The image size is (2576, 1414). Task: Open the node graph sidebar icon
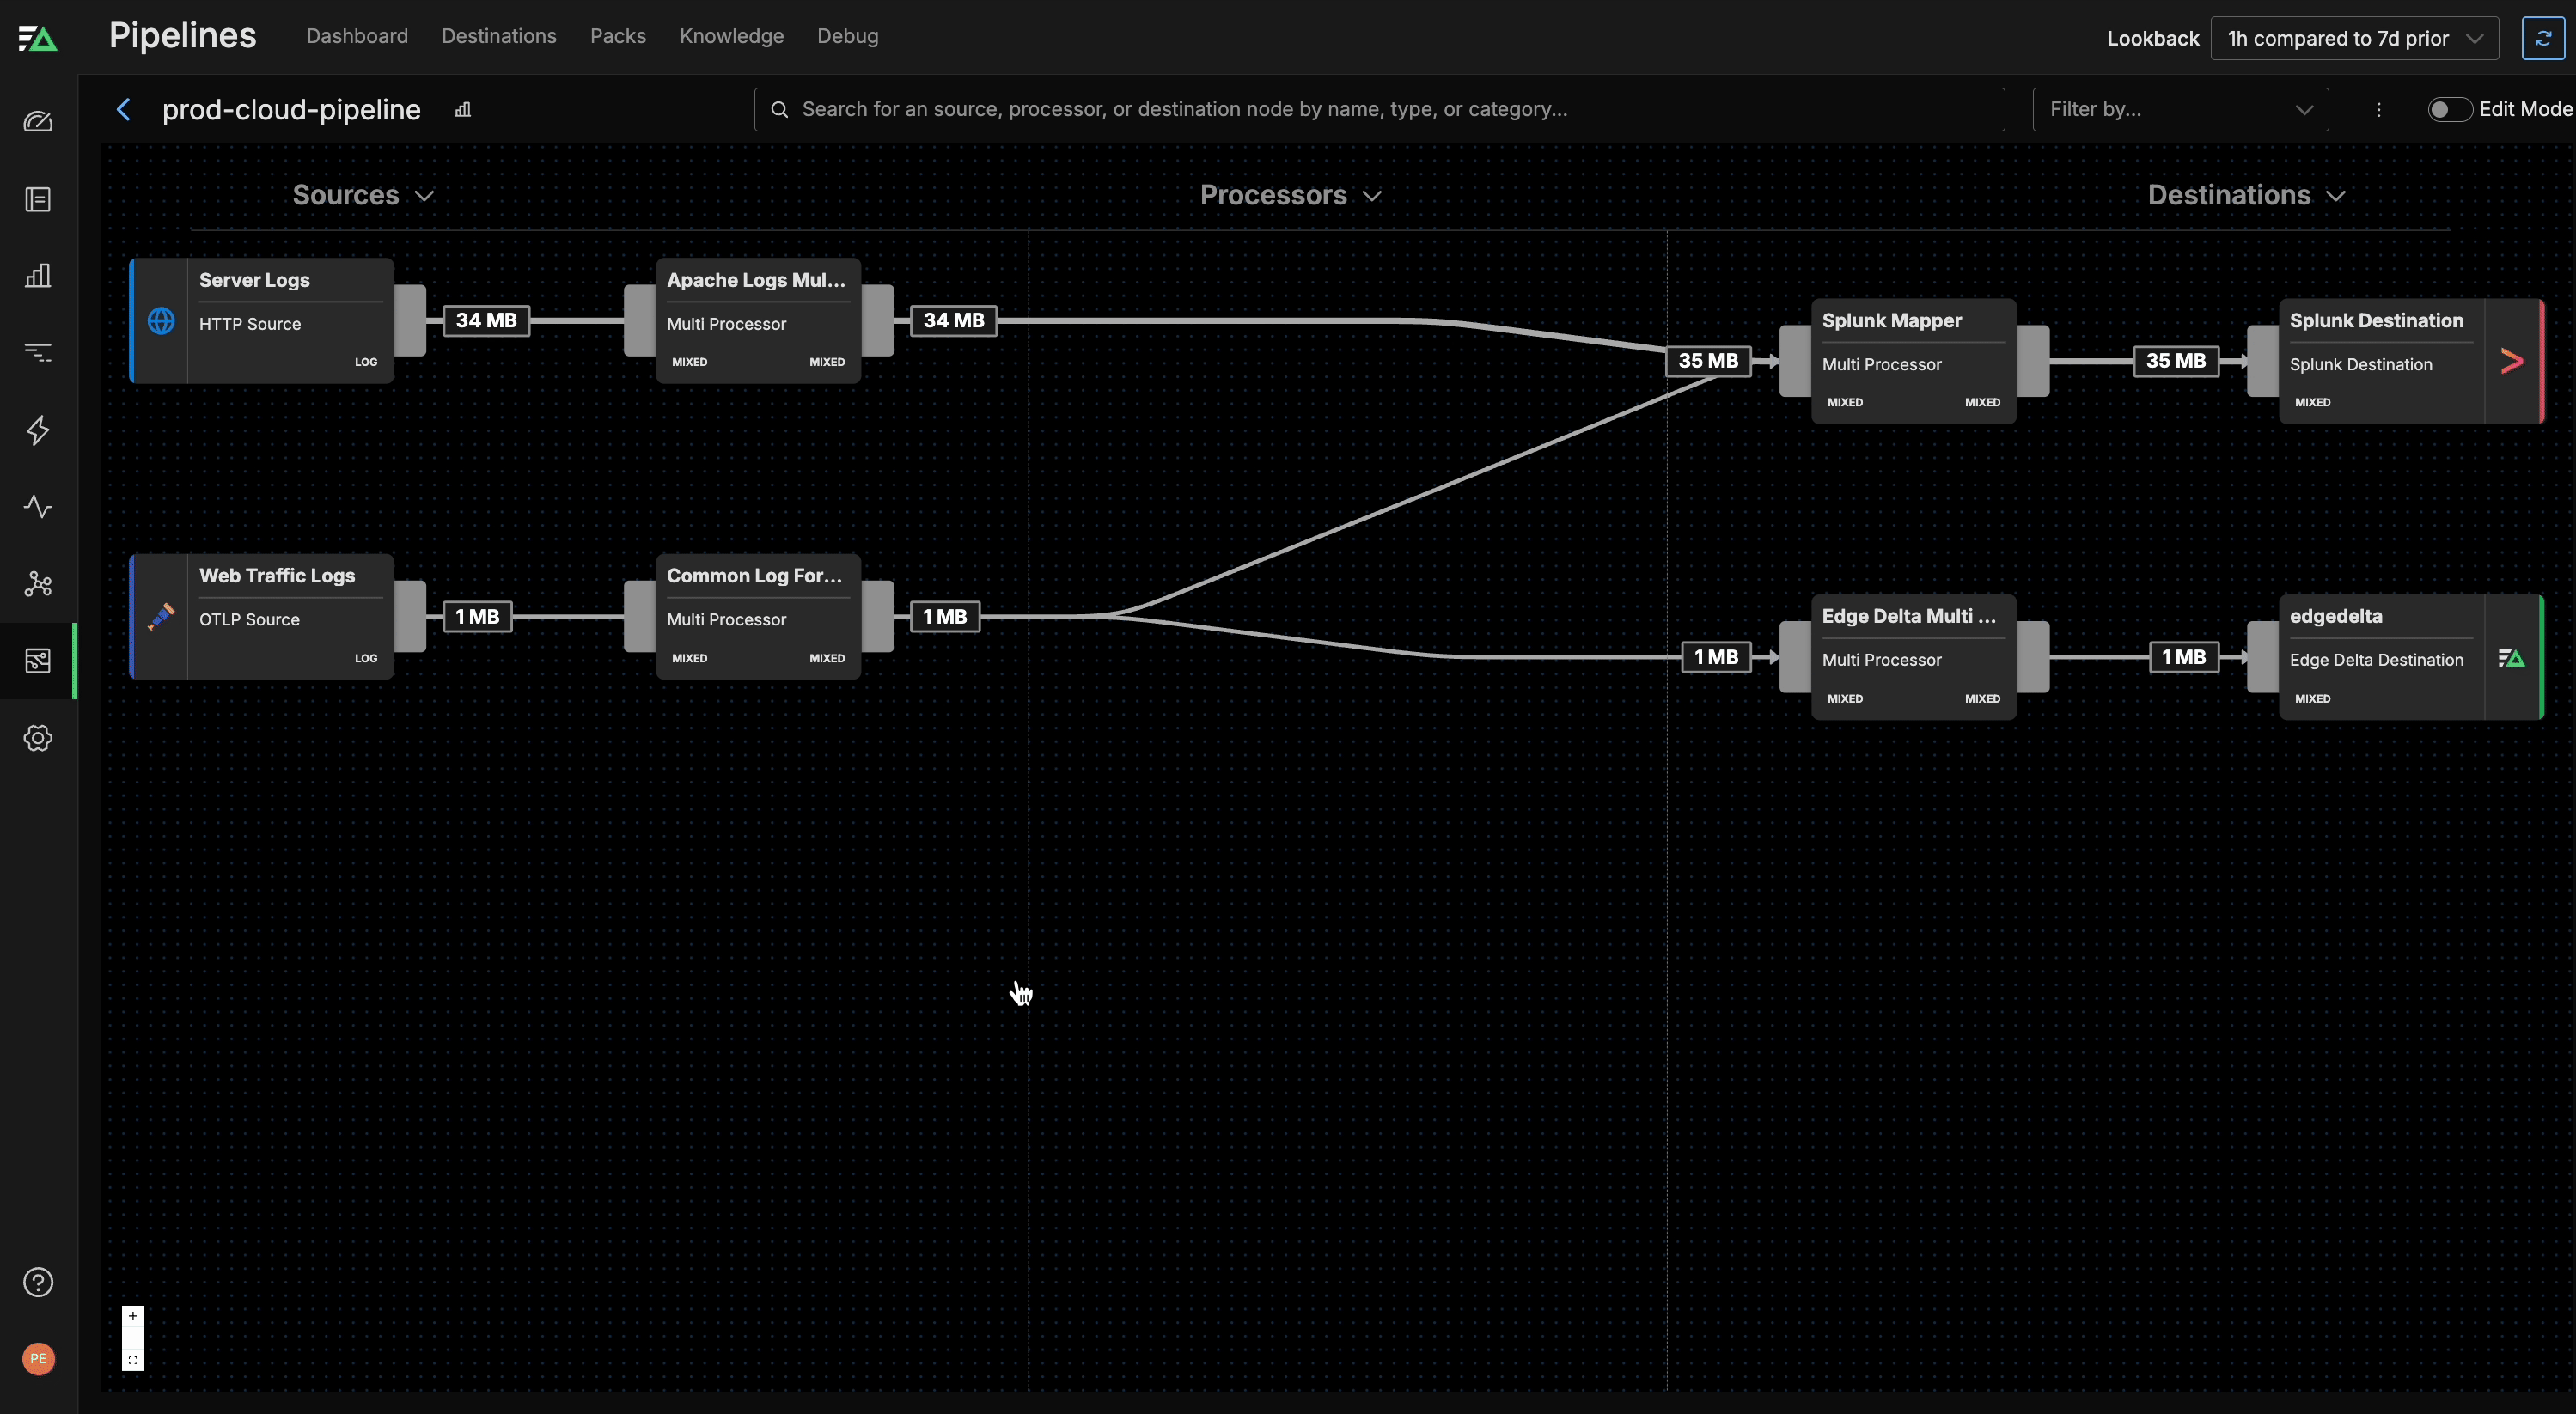click(38, 584)
